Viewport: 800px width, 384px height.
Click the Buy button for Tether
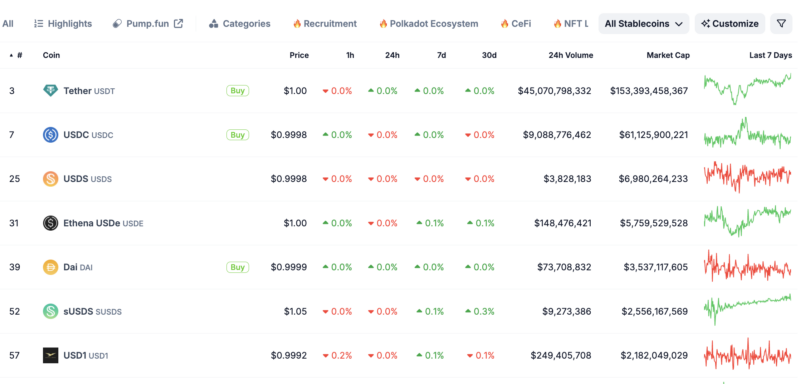[238, 91]
